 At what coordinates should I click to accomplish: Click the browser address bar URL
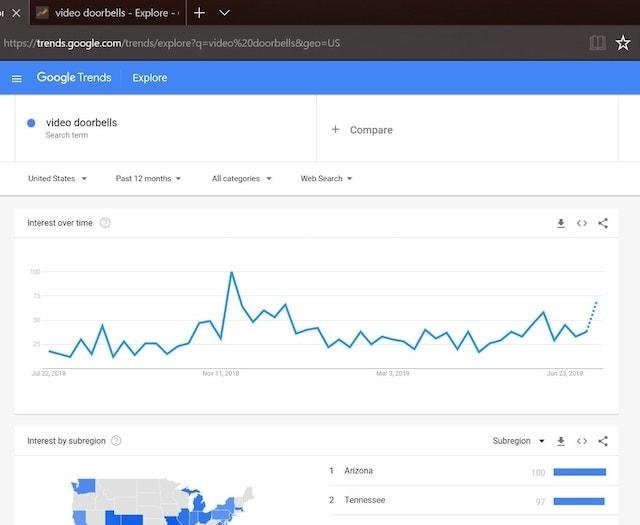[x=200, y=43]
